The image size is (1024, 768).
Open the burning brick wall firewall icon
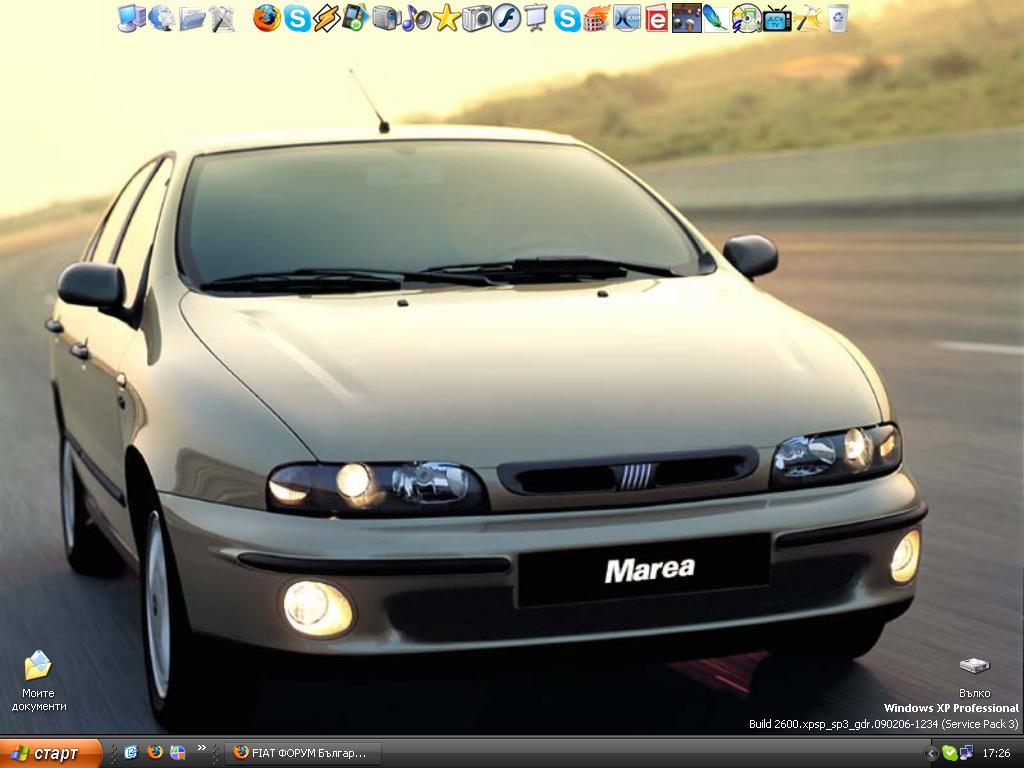[597, 18]
